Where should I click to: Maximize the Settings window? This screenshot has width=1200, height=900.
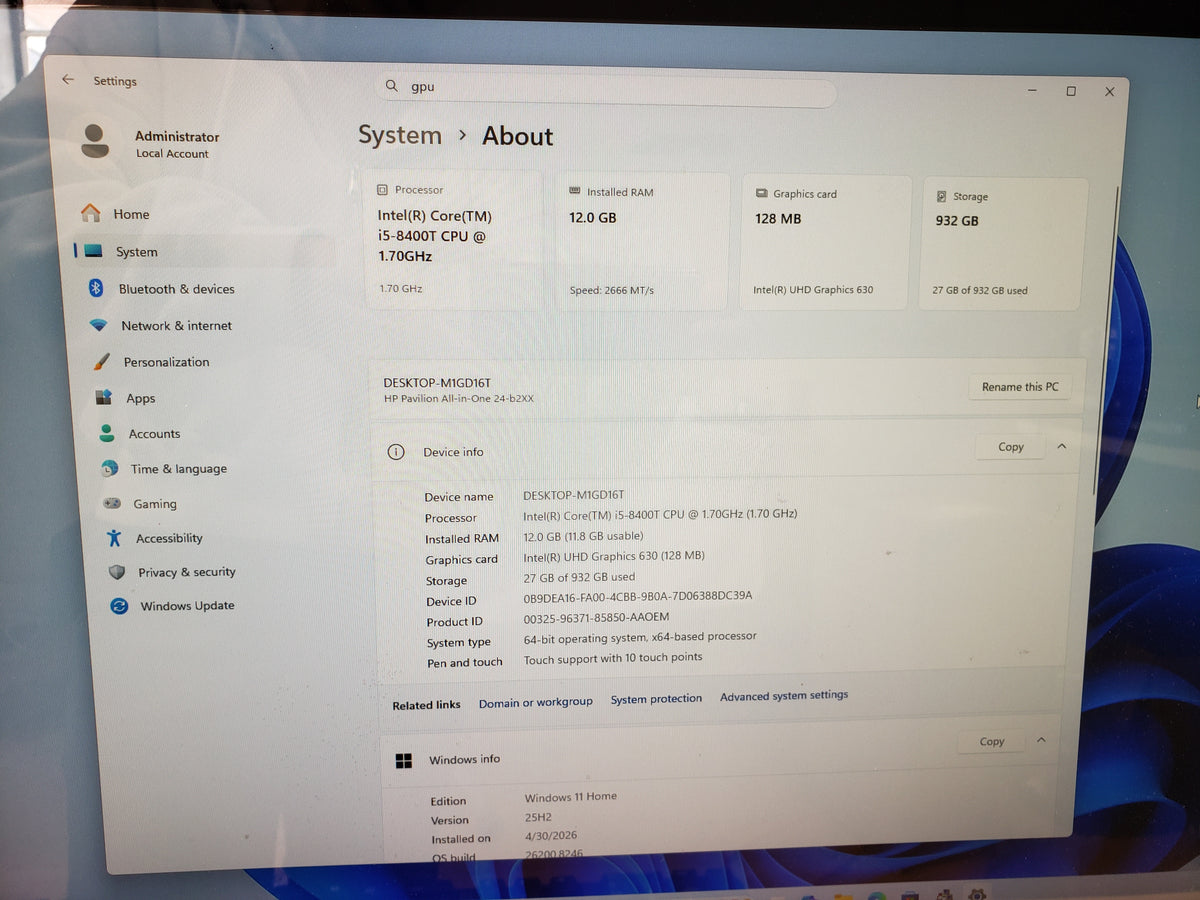1071,91
